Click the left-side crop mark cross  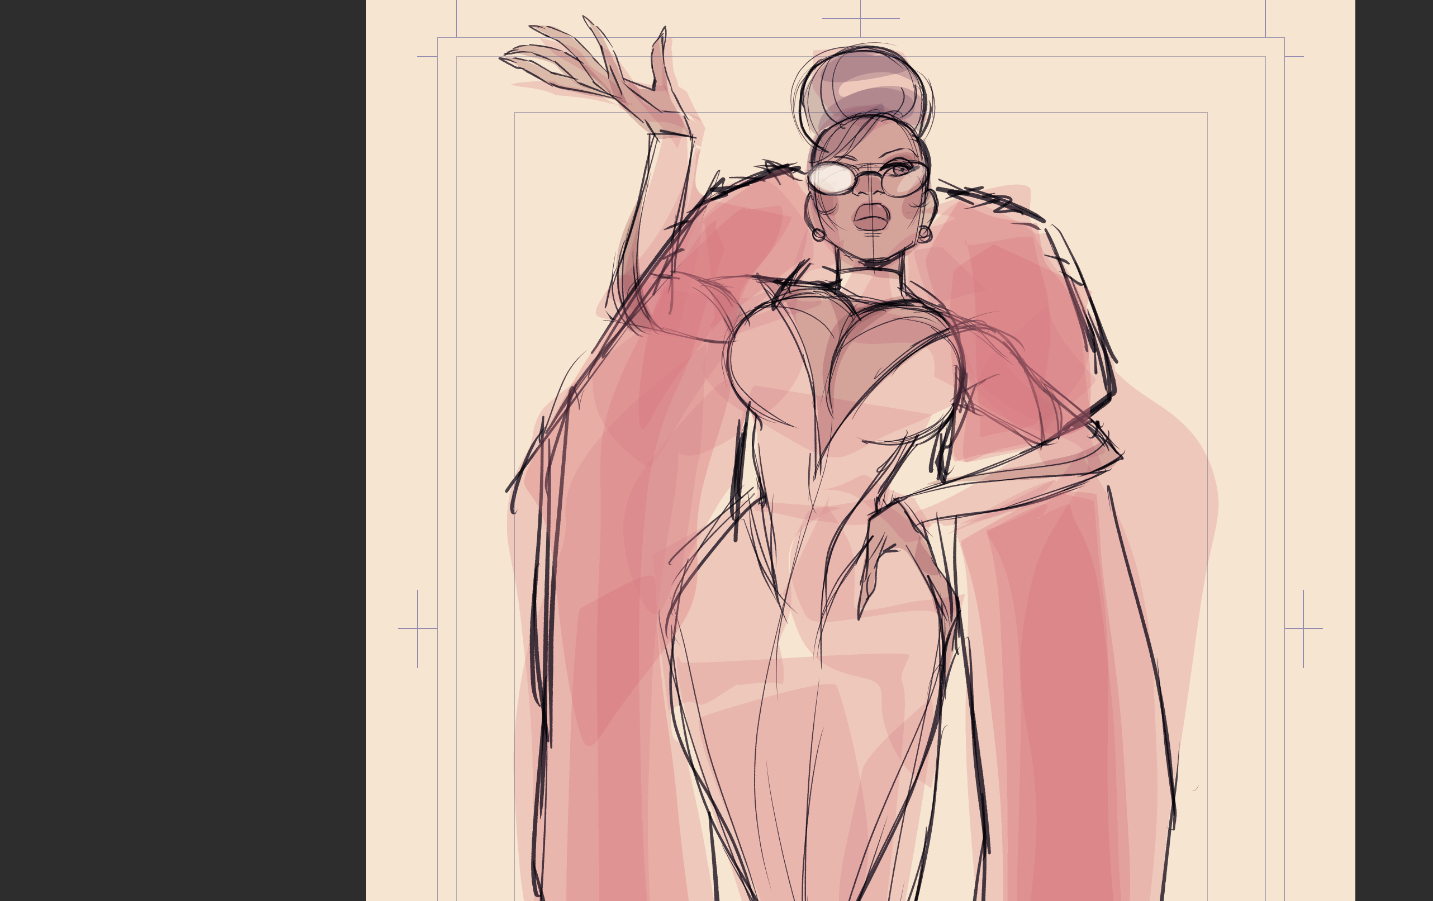tap(417, 628)
